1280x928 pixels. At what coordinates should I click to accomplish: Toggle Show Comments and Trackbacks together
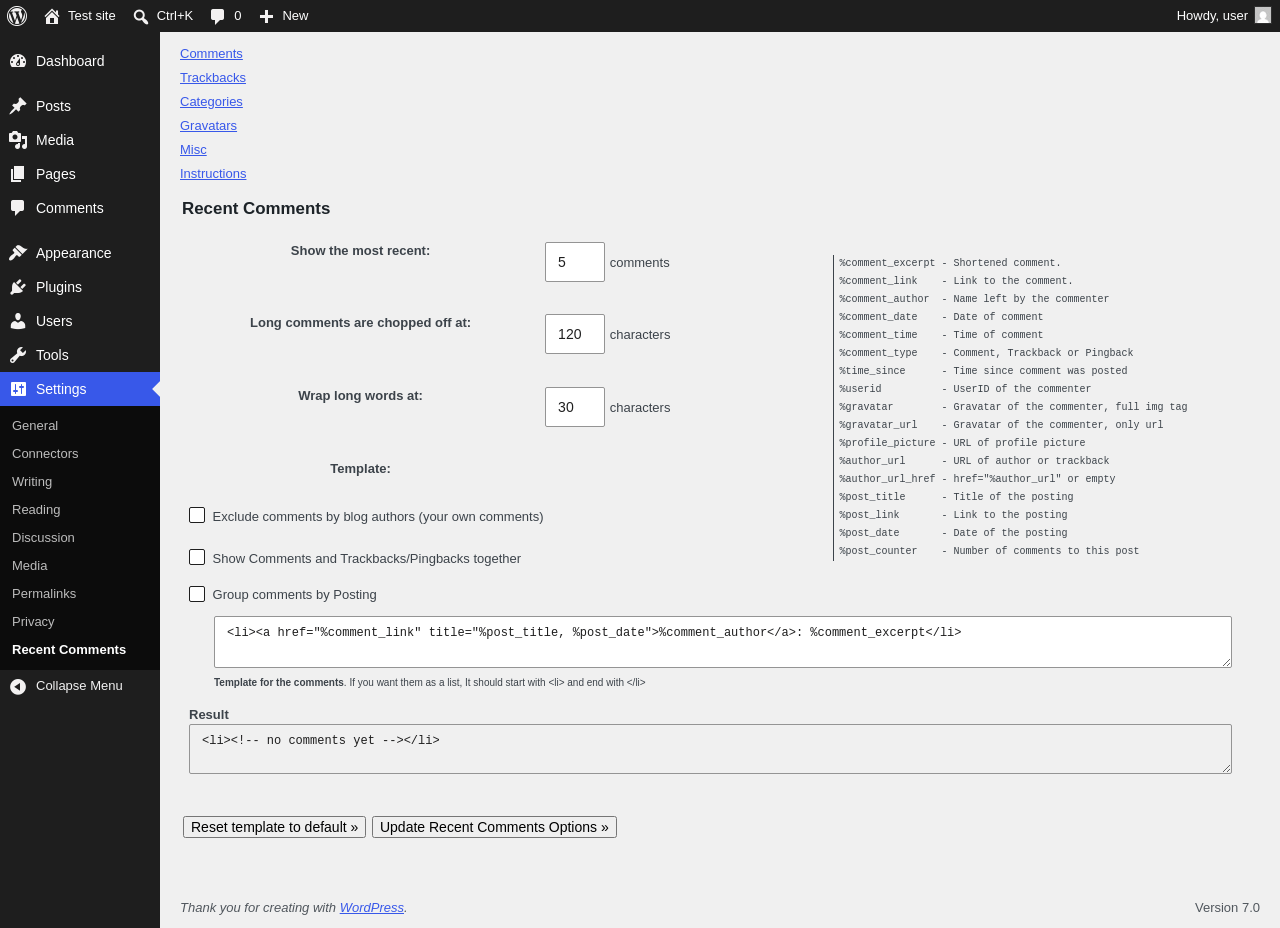(x=197, y=557)
